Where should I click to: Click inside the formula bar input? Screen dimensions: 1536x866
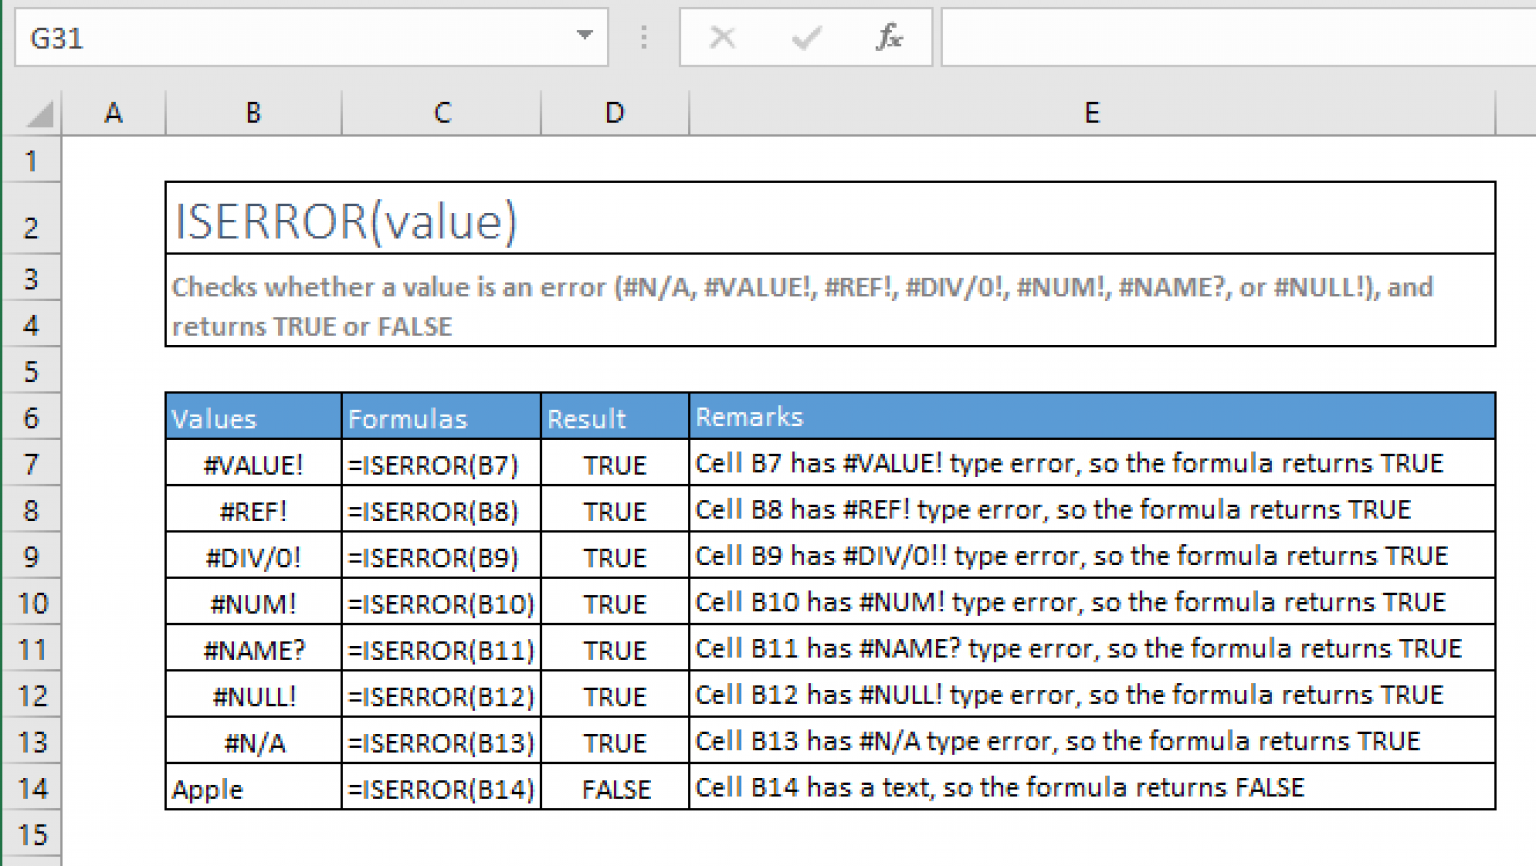[x=1238, y=38]
